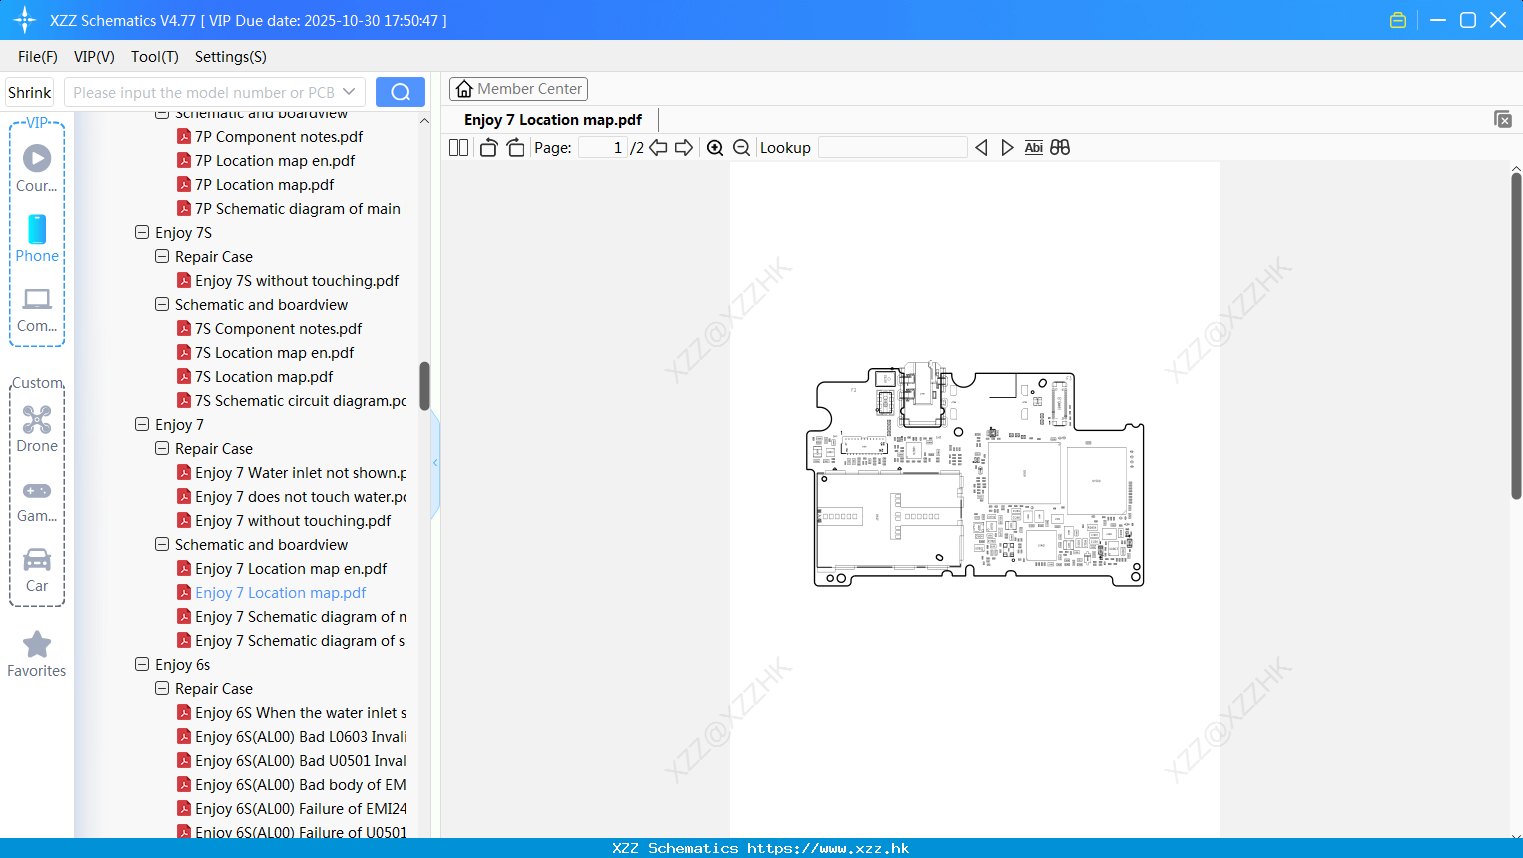Toggle the two-page split view icon
The image size is (1523, 858).
click(x=458, y=148)
